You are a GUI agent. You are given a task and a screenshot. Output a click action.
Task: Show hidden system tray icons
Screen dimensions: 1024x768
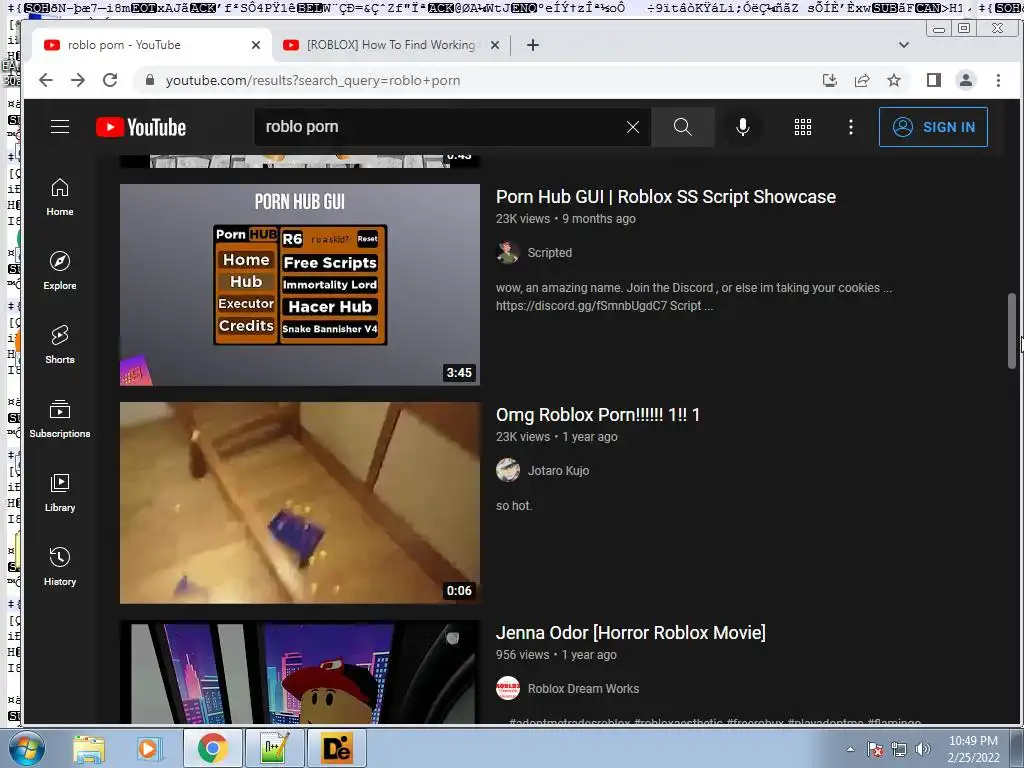tap(850, 749)
